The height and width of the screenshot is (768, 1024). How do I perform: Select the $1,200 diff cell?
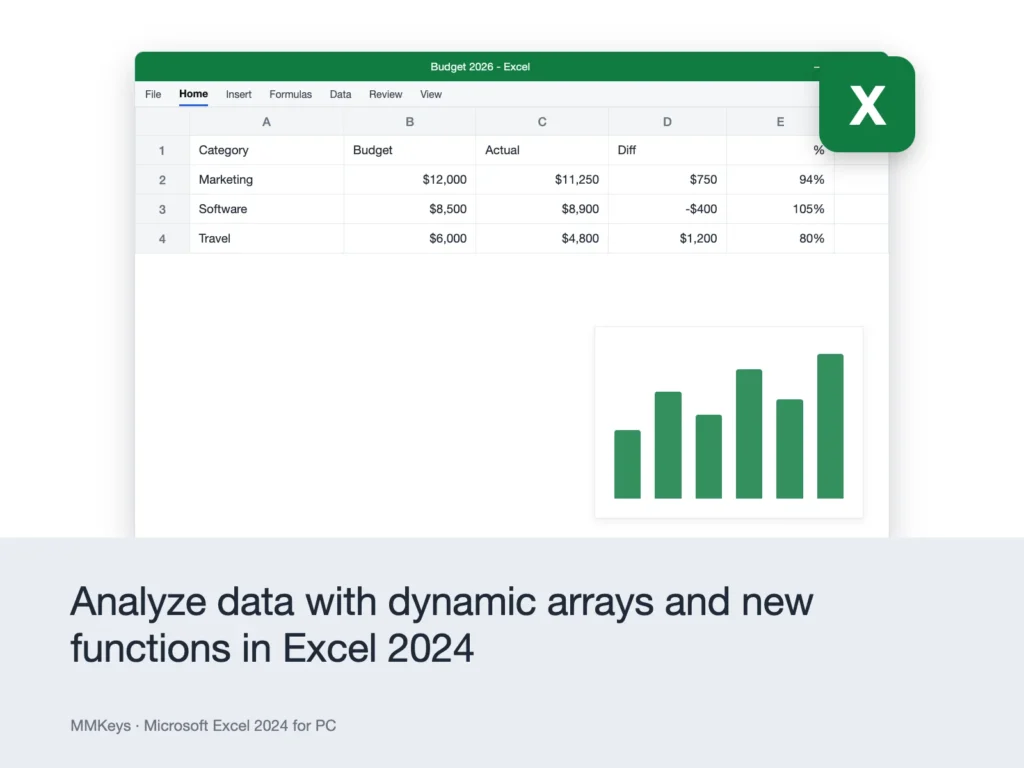(667, 238)
